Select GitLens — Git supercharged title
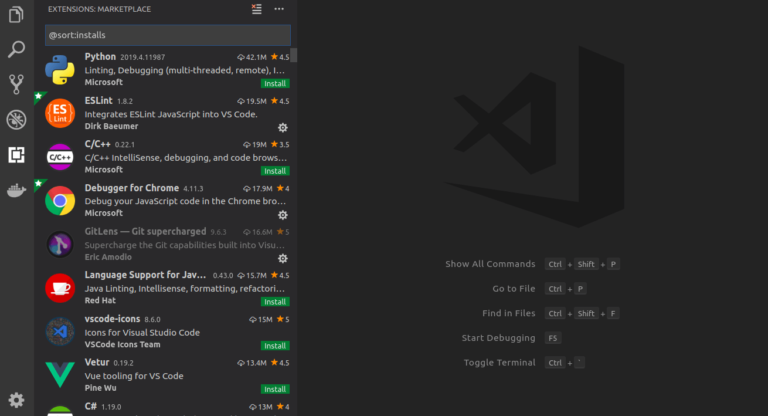Viewport: 768px width, 416px height. tap(145, 231)
